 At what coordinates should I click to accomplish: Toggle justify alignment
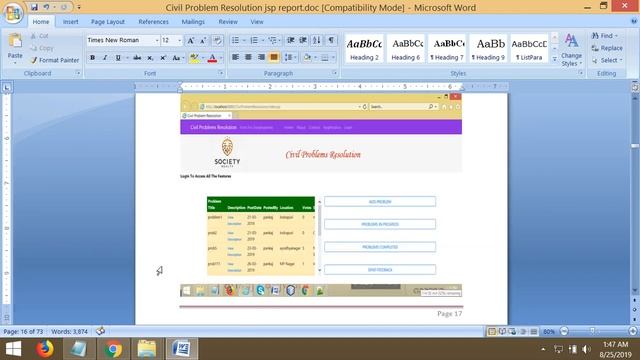pos(274,58)
